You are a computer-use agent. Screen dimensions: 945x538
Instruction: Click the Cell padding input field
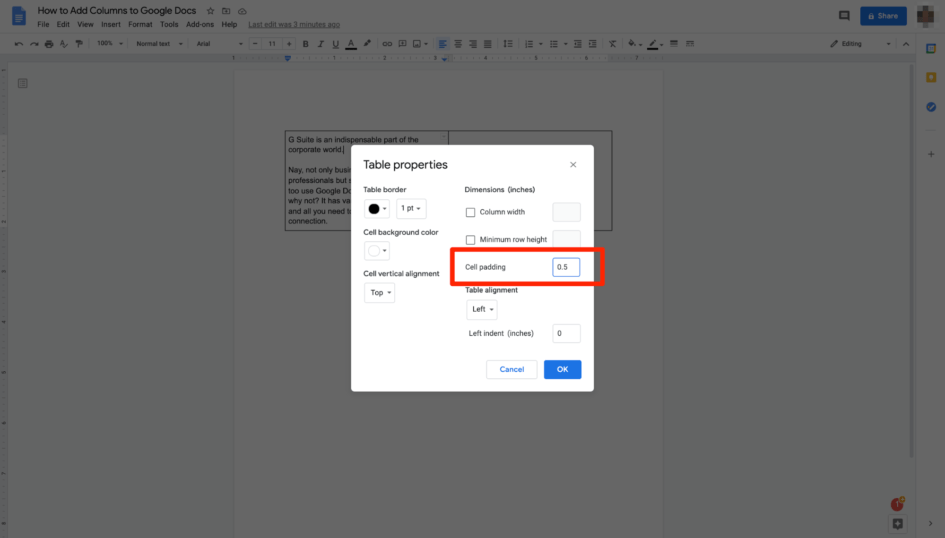pyautogui.click(x=566, y=267)
